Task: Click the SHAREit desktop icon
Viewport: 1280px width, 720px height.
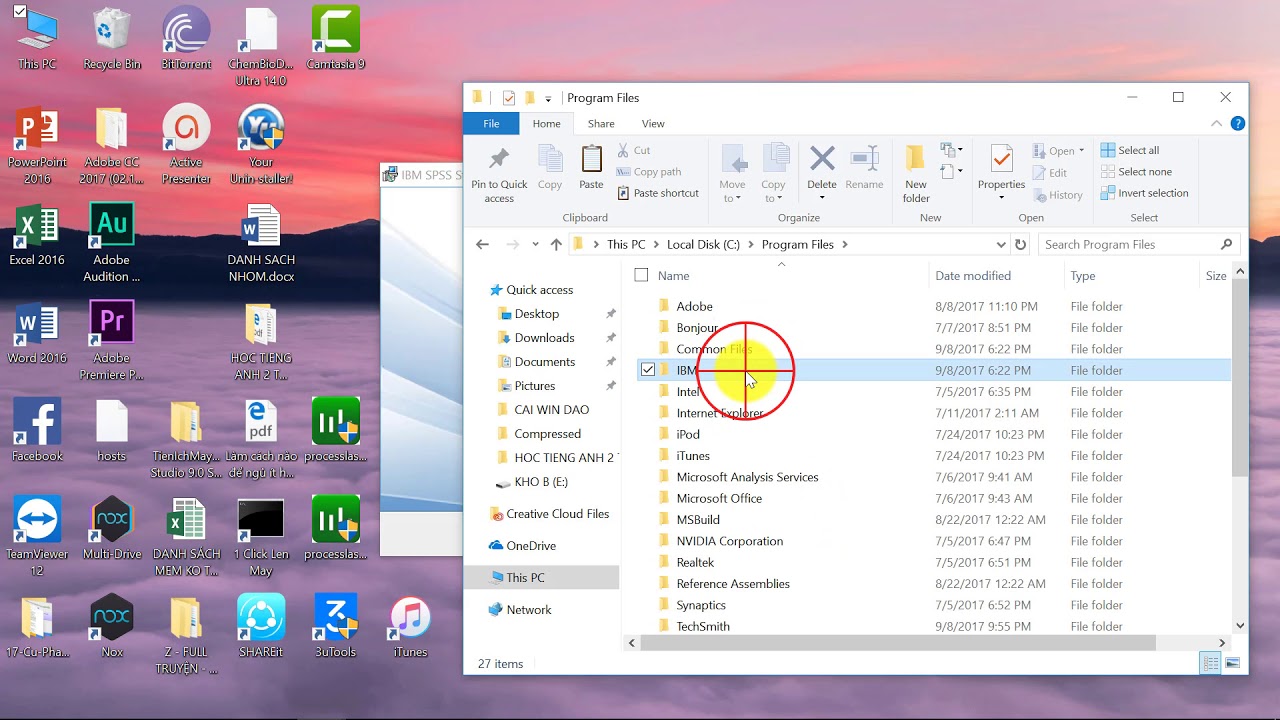Action: pos(261,627)
